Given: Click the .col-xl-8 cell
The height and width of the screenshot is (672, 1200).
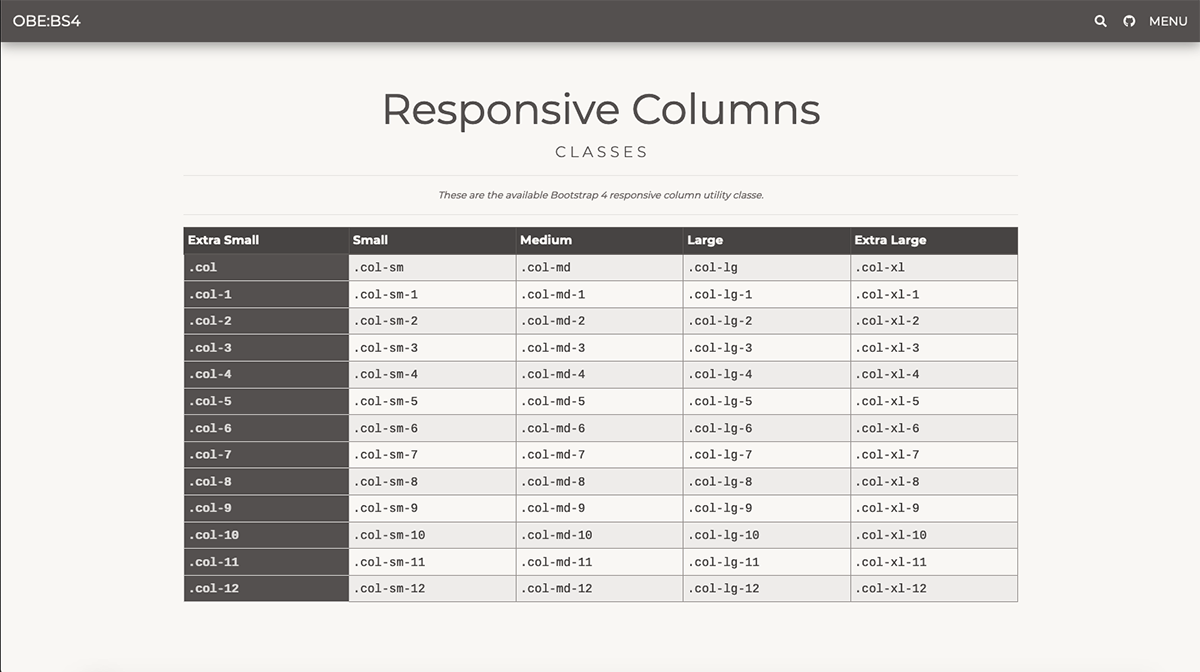Looking at the screenshot, I should (x=934, y=481).
